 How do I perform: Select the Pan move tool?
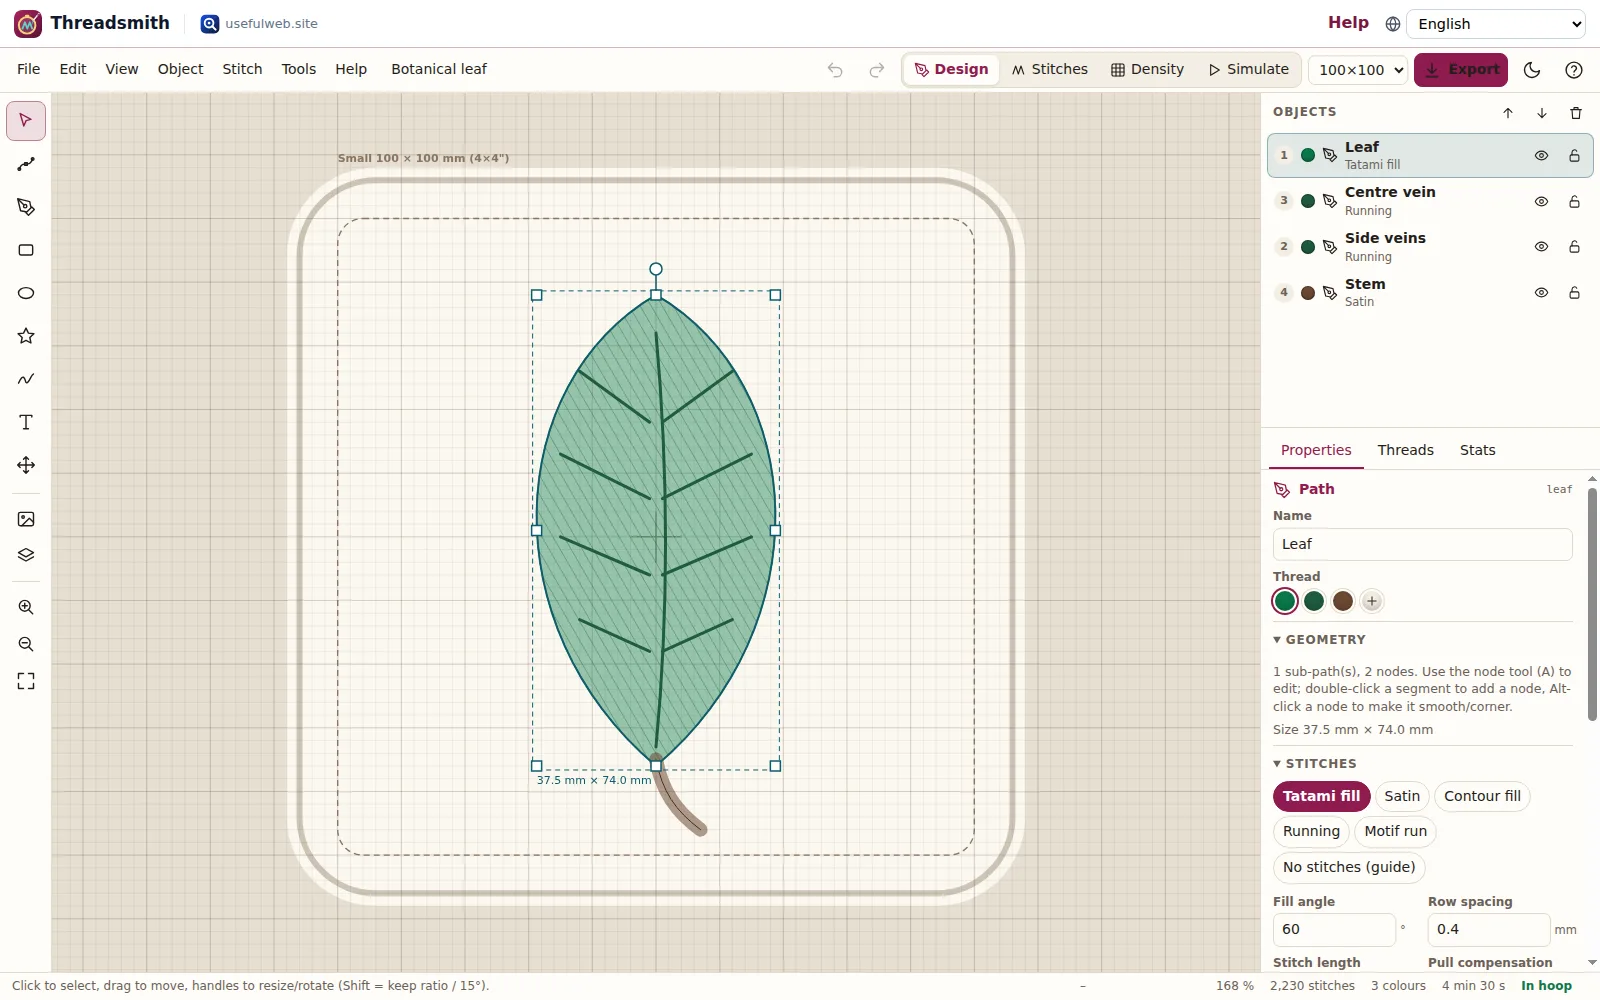(x=26, y=465)
